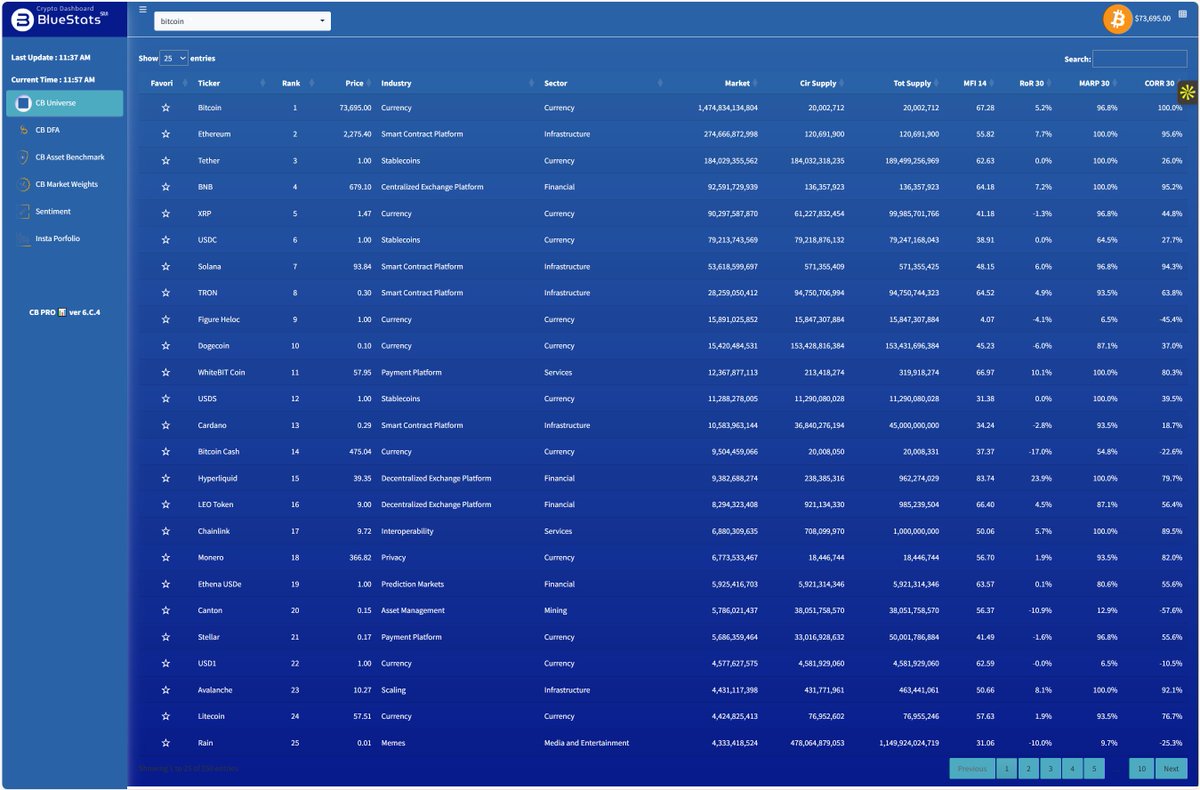
Task: Open CB Market Weights menu item
Action: (x=65, y=184)
